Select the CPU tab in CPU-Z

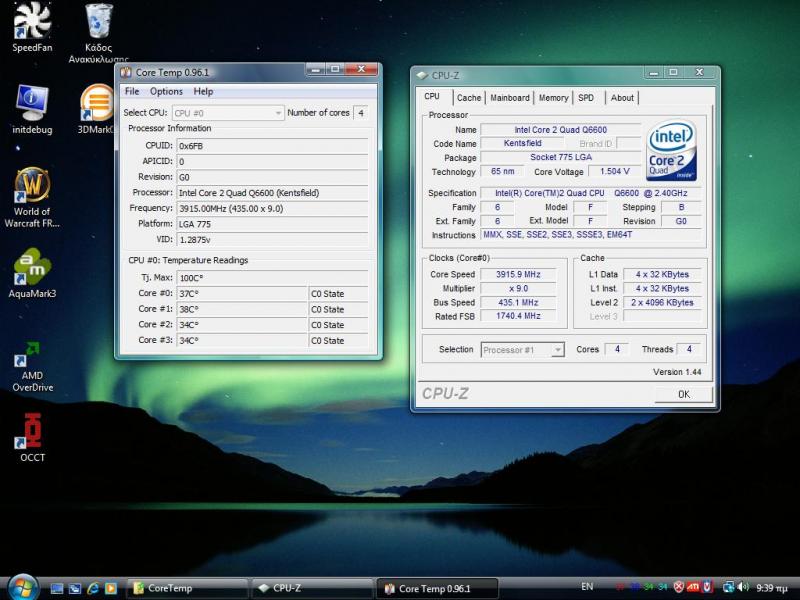pos(432,96)
